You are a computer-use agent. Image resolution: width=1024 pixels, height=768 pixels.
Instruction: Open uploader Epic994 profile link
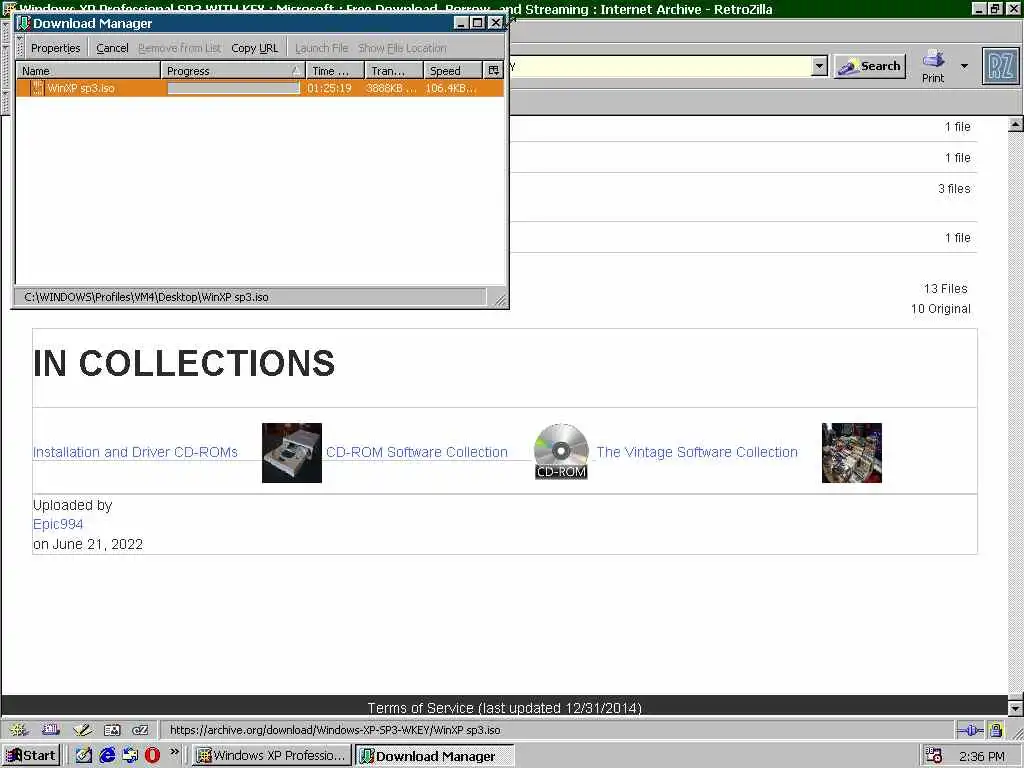tap(58, 524)
